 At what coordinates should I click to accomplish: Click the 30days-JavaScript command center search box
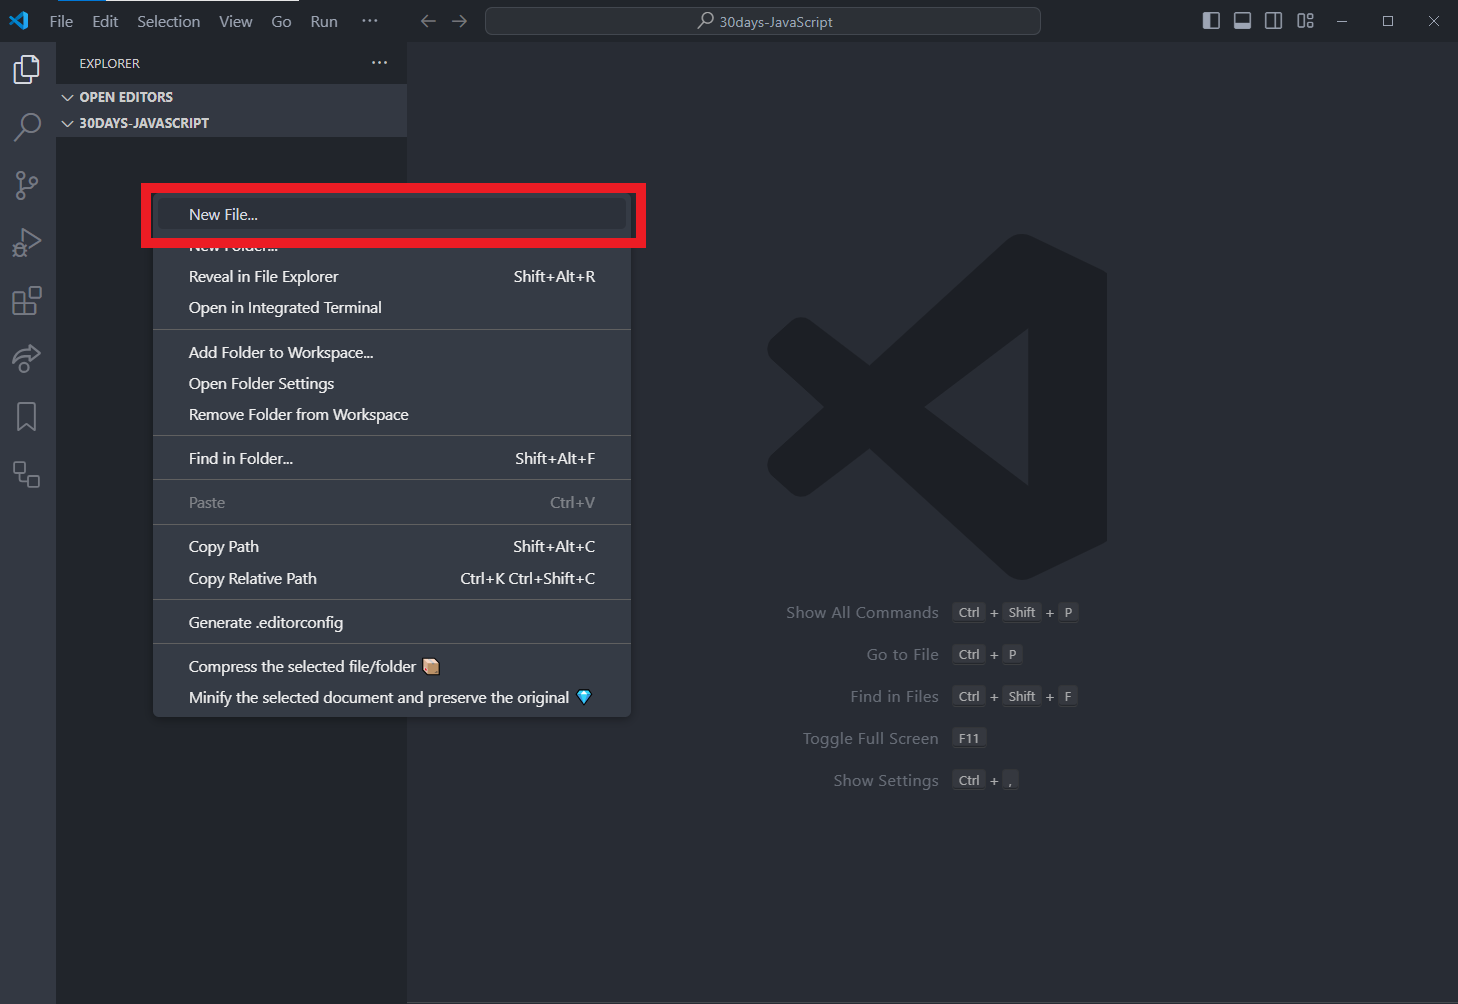(763, 21)
